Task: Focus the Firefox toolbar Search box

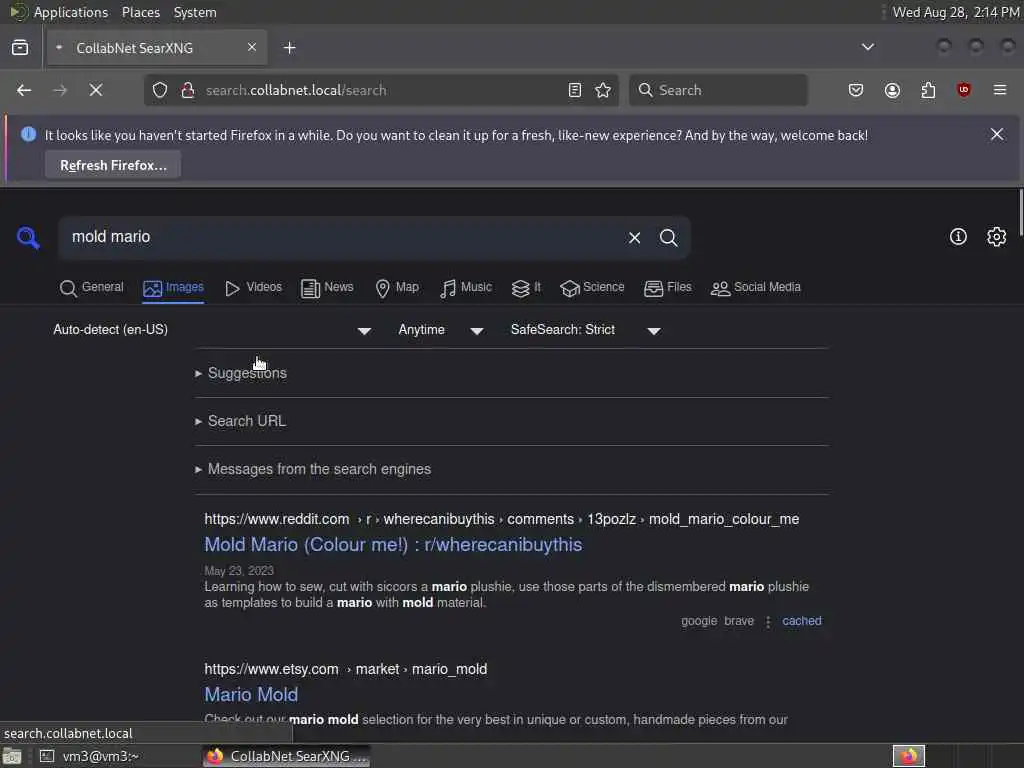Action: click(x=718, y=90)
